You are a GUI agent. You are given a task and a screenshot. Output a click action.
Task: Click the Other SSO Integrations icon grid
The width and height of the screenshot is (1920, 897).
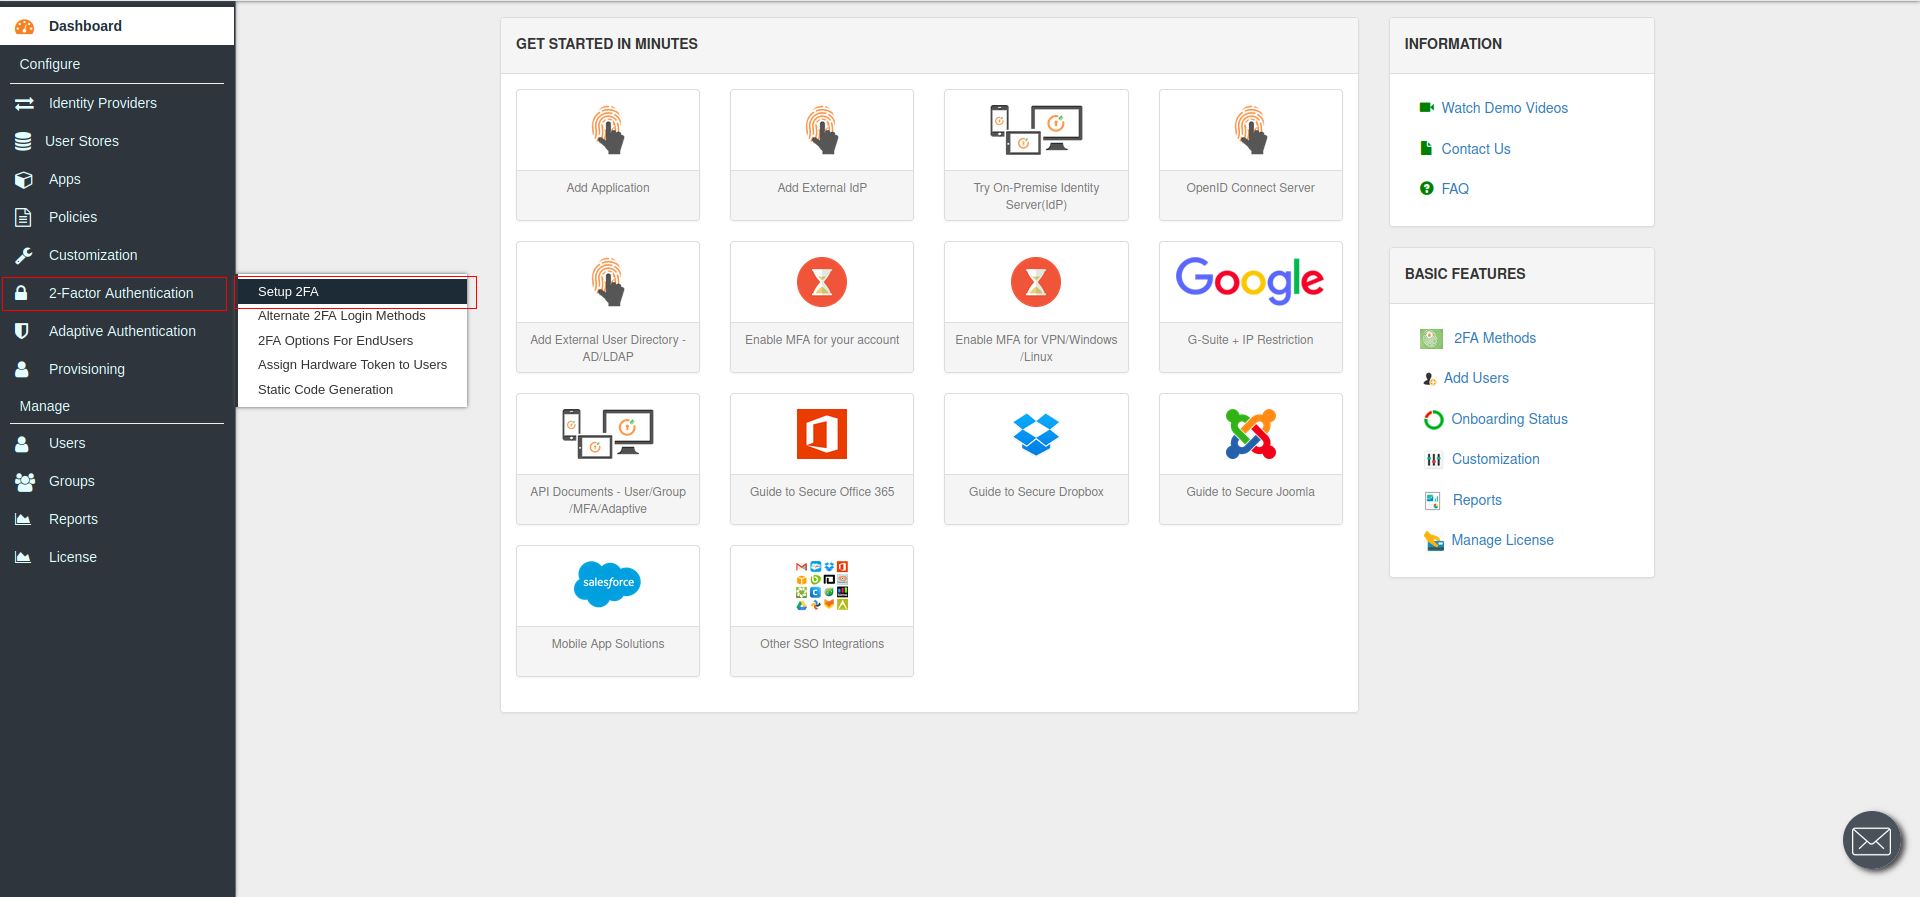click(822, 586)
